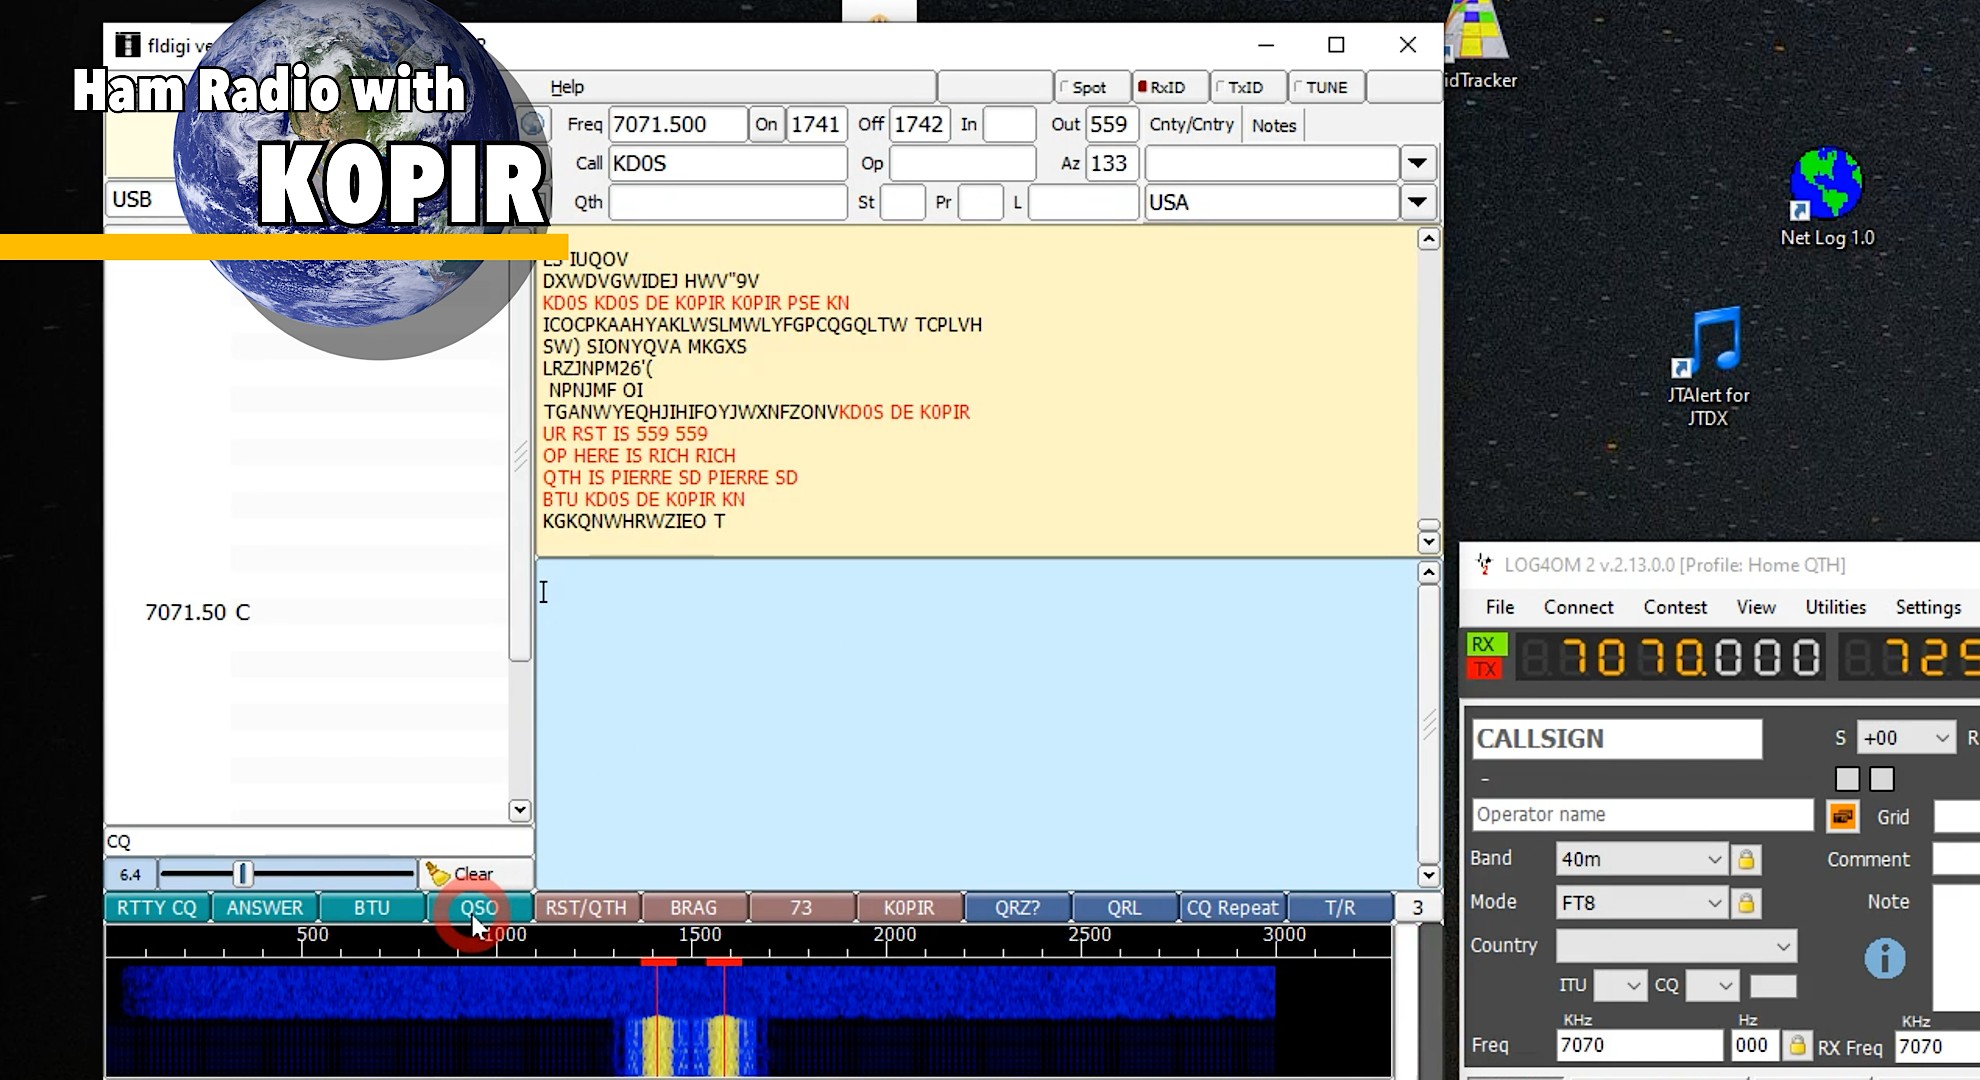Click the receive text pane scroll-down arrow

pyautogui.click(x=1428, y=542)
